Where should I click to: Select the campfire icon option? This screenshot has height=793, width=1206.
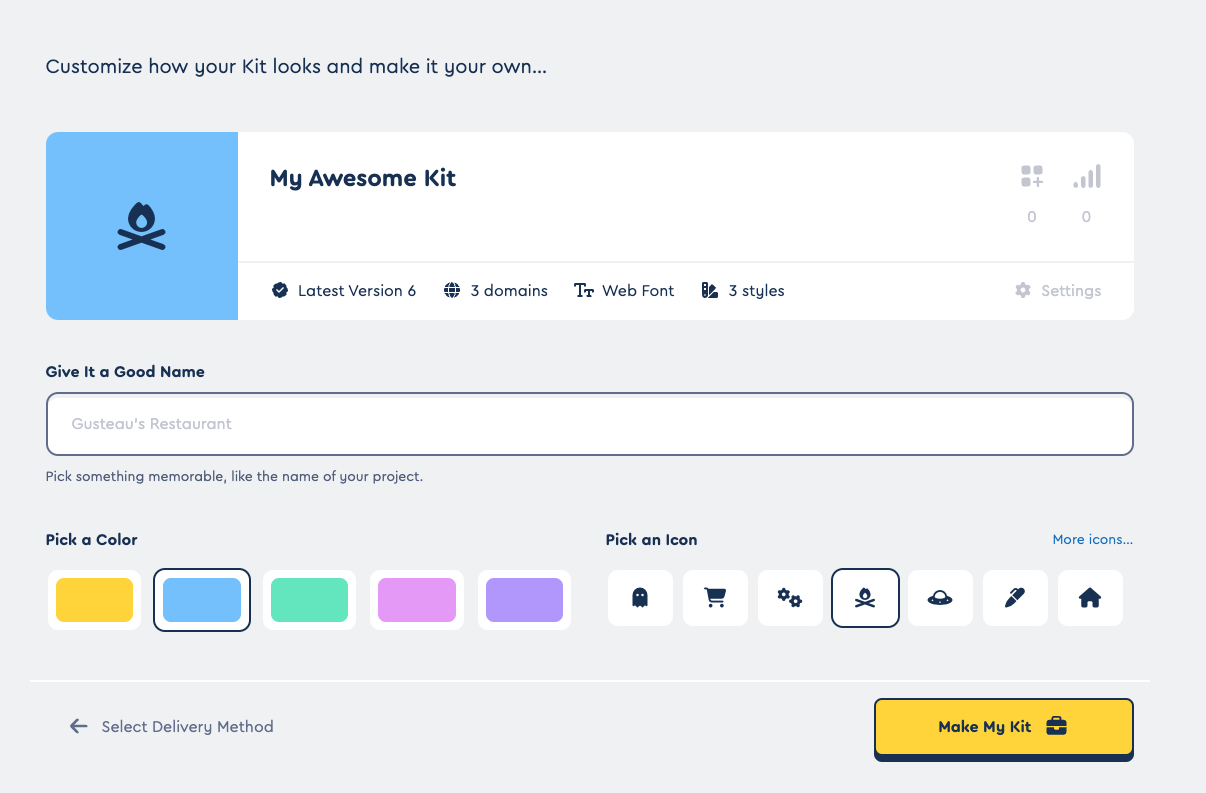865,598
